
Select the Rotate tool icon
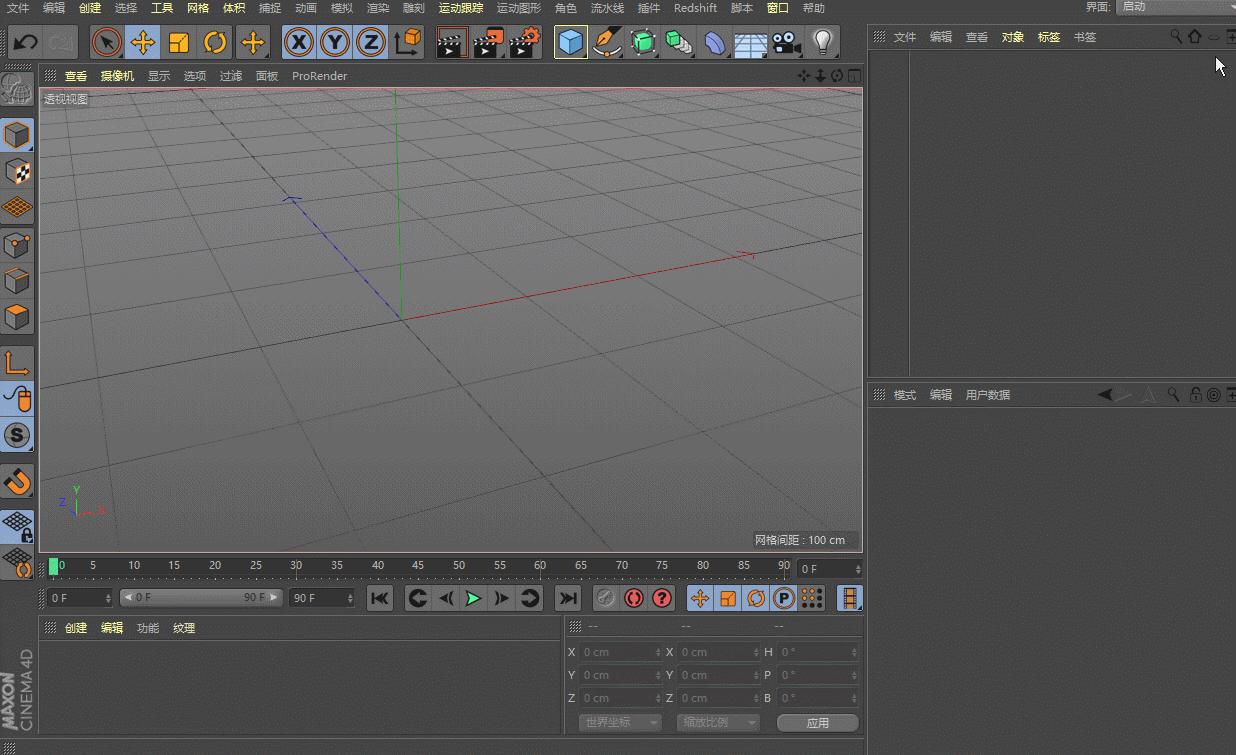coord(215,42)
